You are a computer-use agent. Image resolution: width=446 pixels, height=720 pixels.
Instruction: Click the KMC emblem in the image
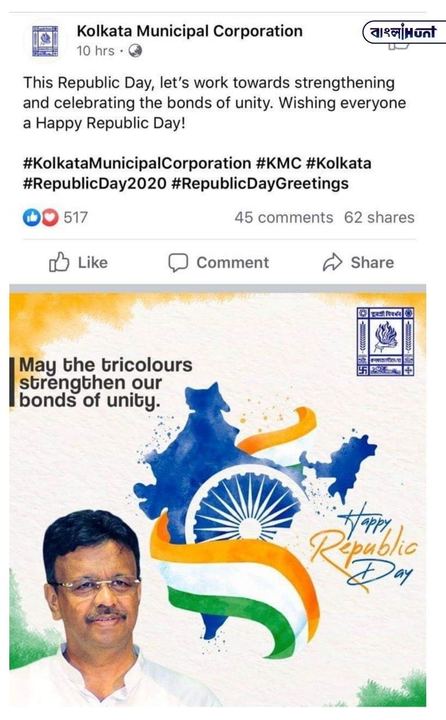click(385, 342)
